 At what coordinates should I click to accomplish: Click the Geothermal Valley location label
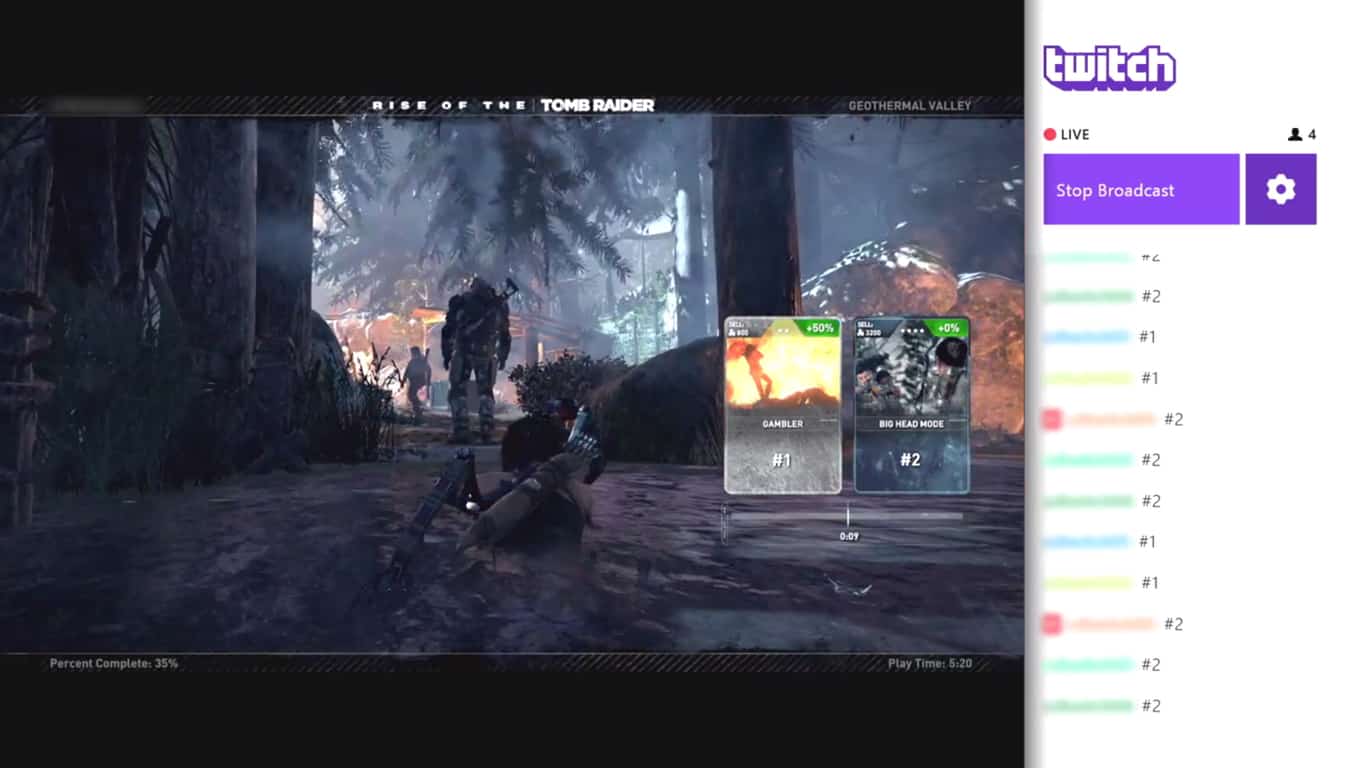tap(909, 105)
